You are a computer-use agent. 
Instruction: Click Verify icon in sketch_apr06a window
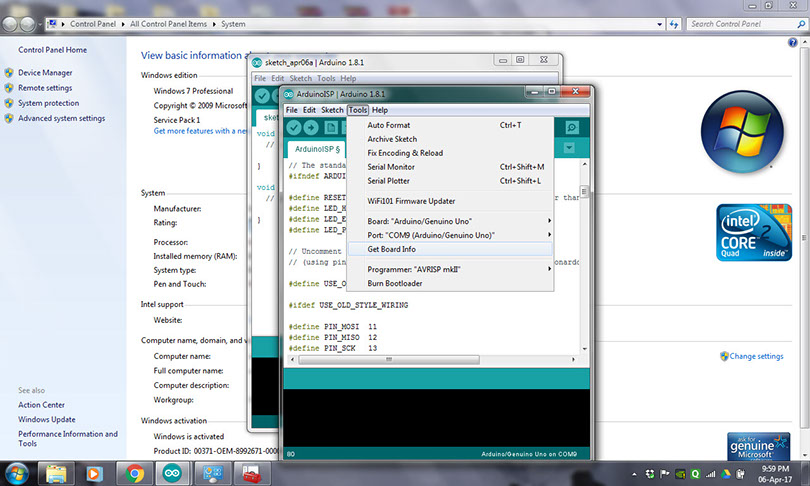pos(262,96)
